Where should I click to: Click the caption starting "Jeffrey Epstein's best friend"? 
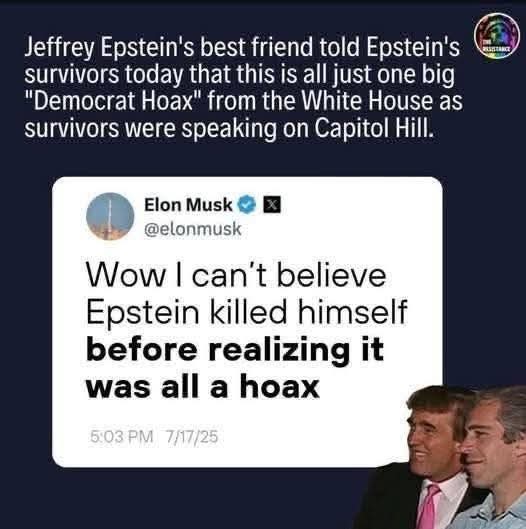[x=243, y=88]
